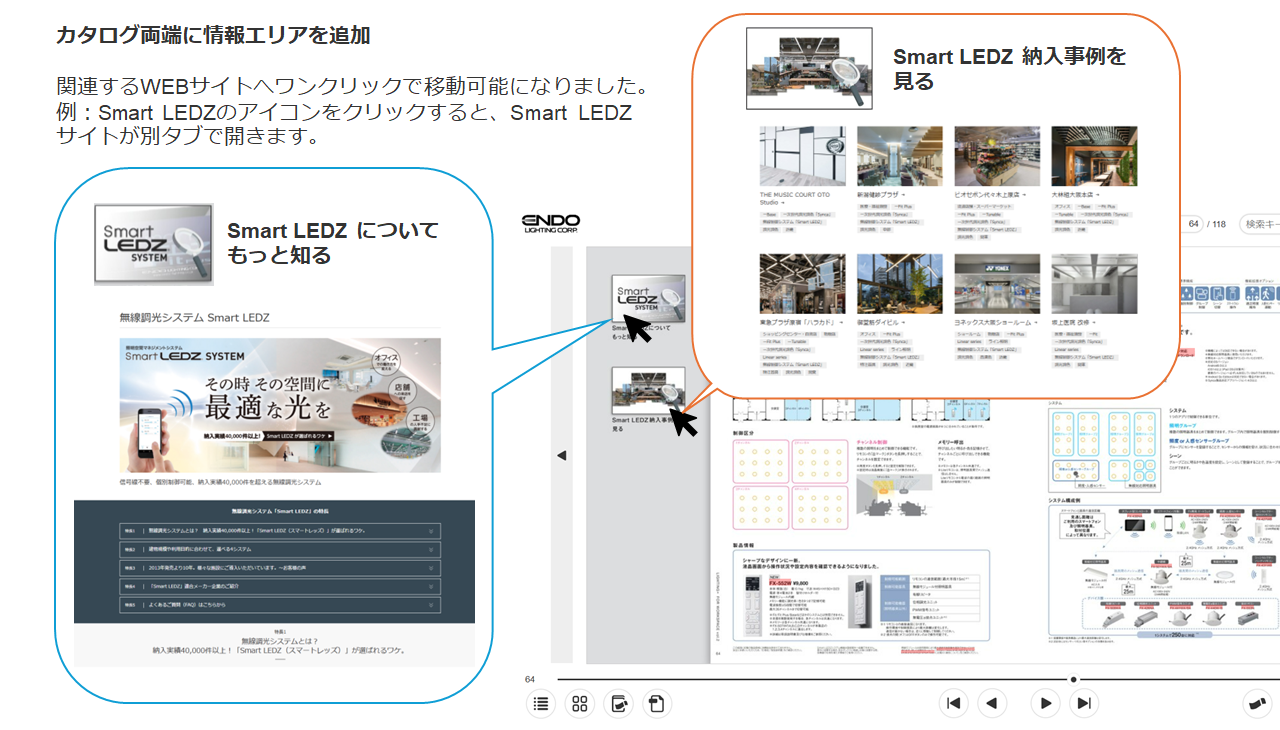
Task: Click the case studies photo icon in sidebar
Action: (648, 391)
